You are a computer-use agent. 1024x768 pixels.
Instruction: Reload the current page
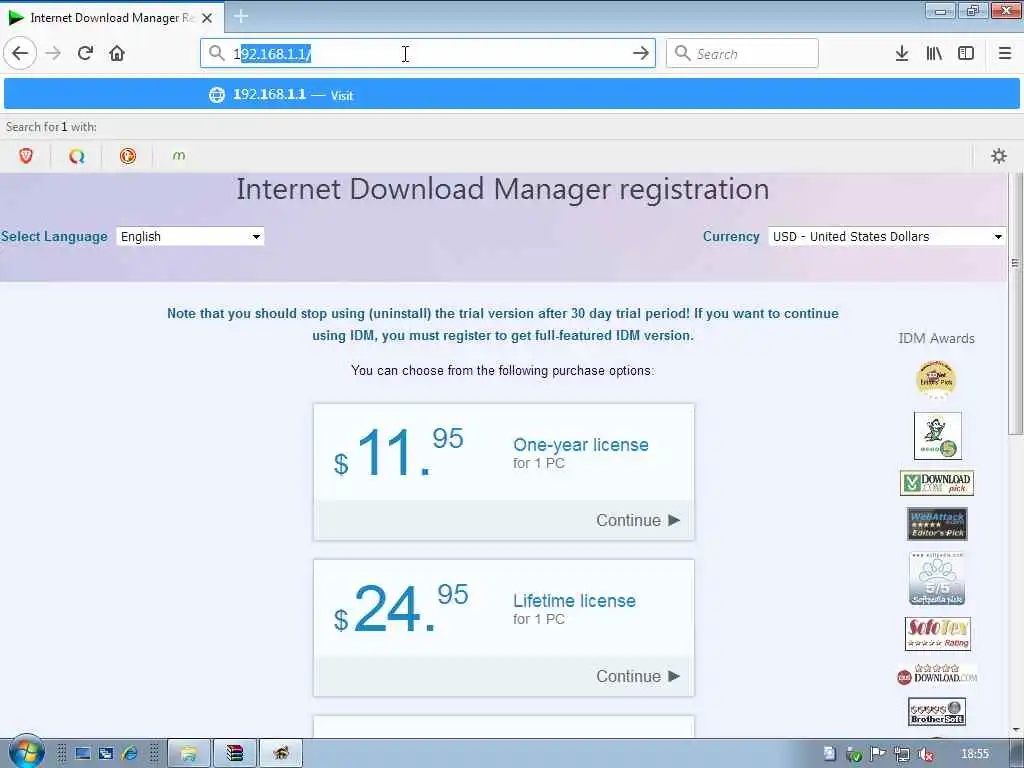point(85,53)
